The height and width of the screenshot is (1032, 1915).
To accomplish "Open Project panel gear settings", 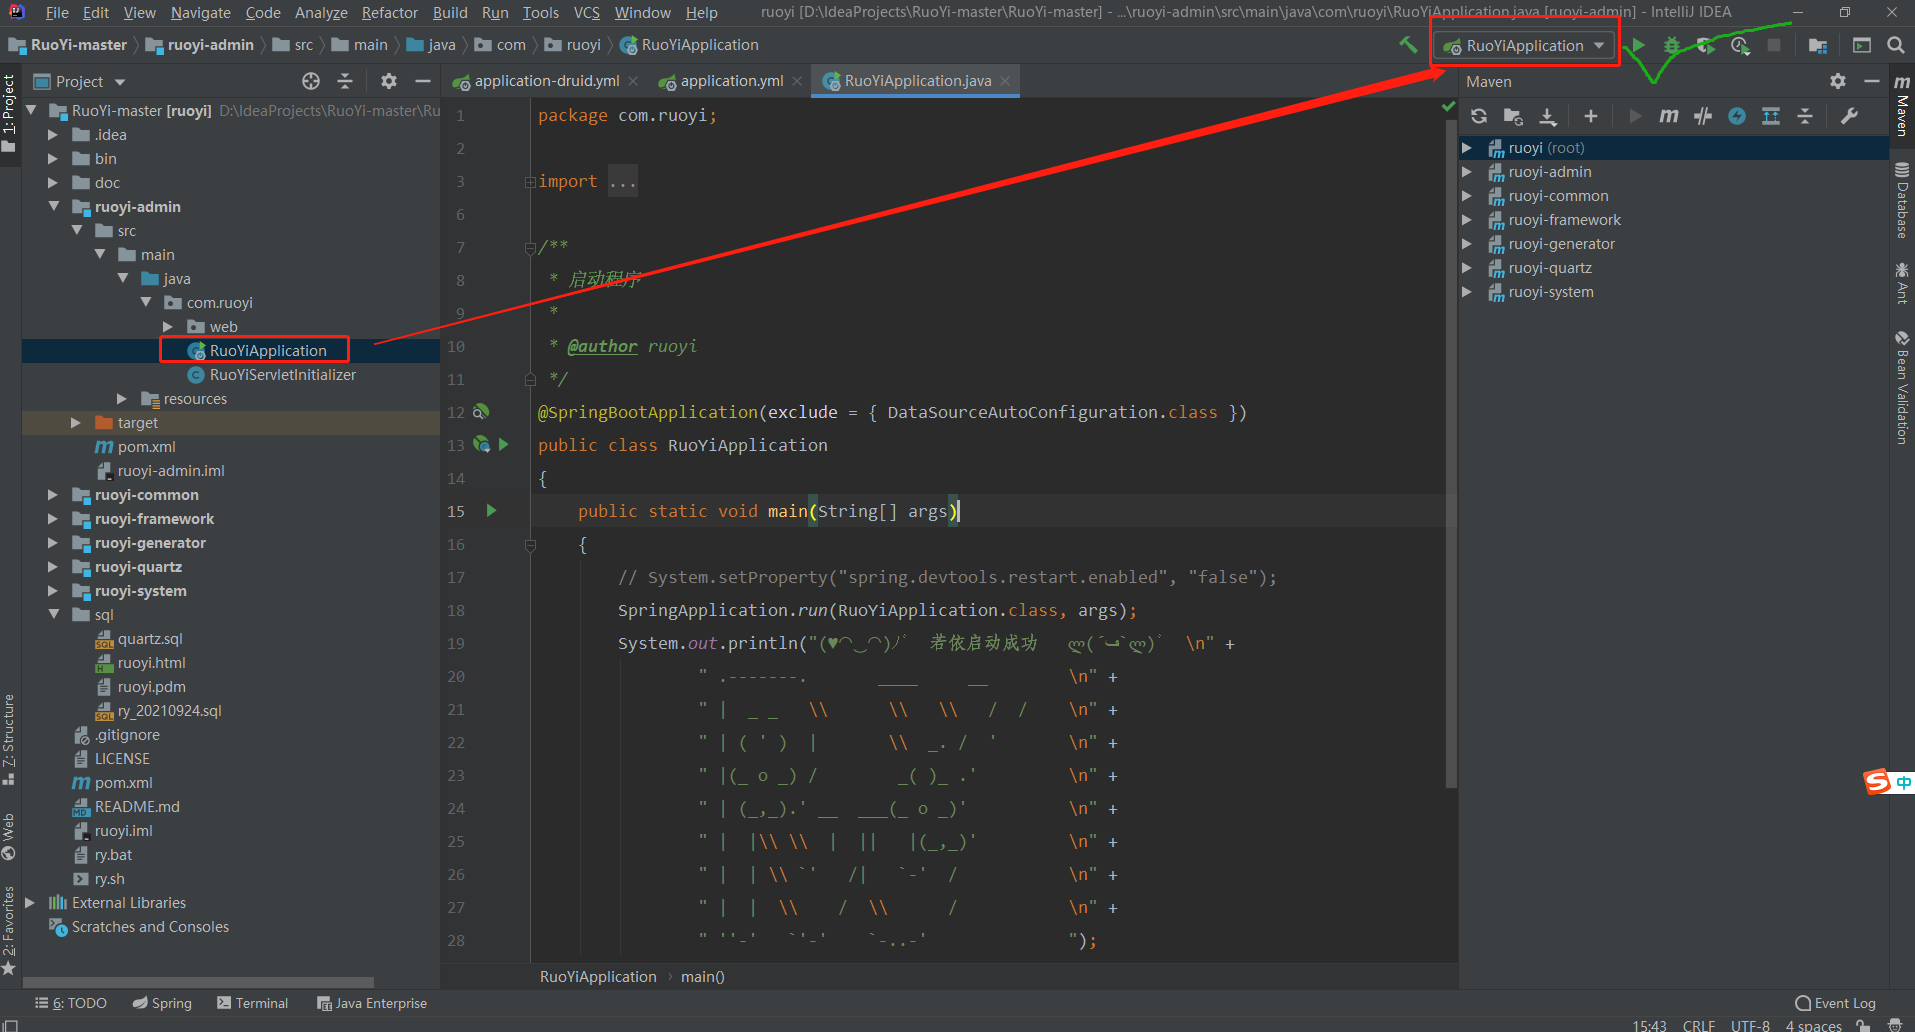I will 389,81.
